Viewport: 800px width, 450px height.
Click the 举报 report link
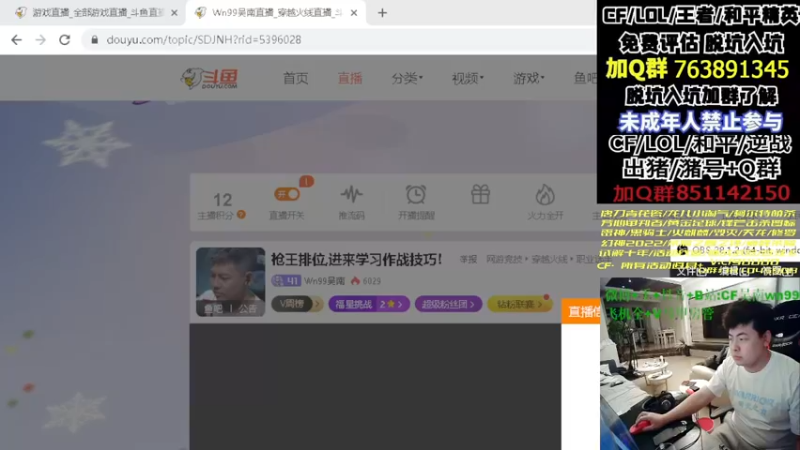coord(468,259)
